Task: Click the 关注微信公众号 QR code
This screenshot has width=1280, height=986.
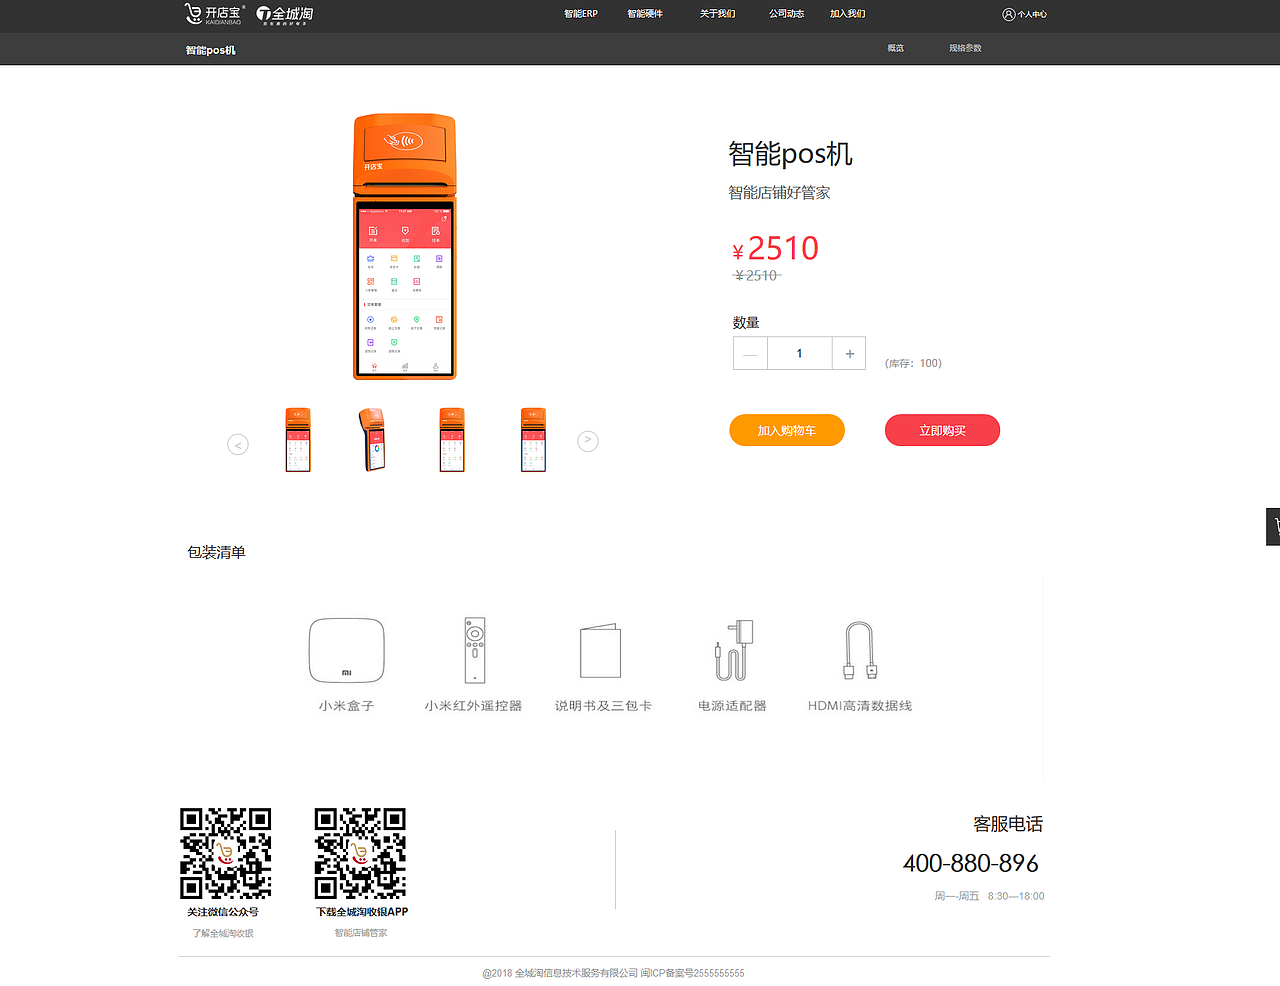Action: coord(225,853)
